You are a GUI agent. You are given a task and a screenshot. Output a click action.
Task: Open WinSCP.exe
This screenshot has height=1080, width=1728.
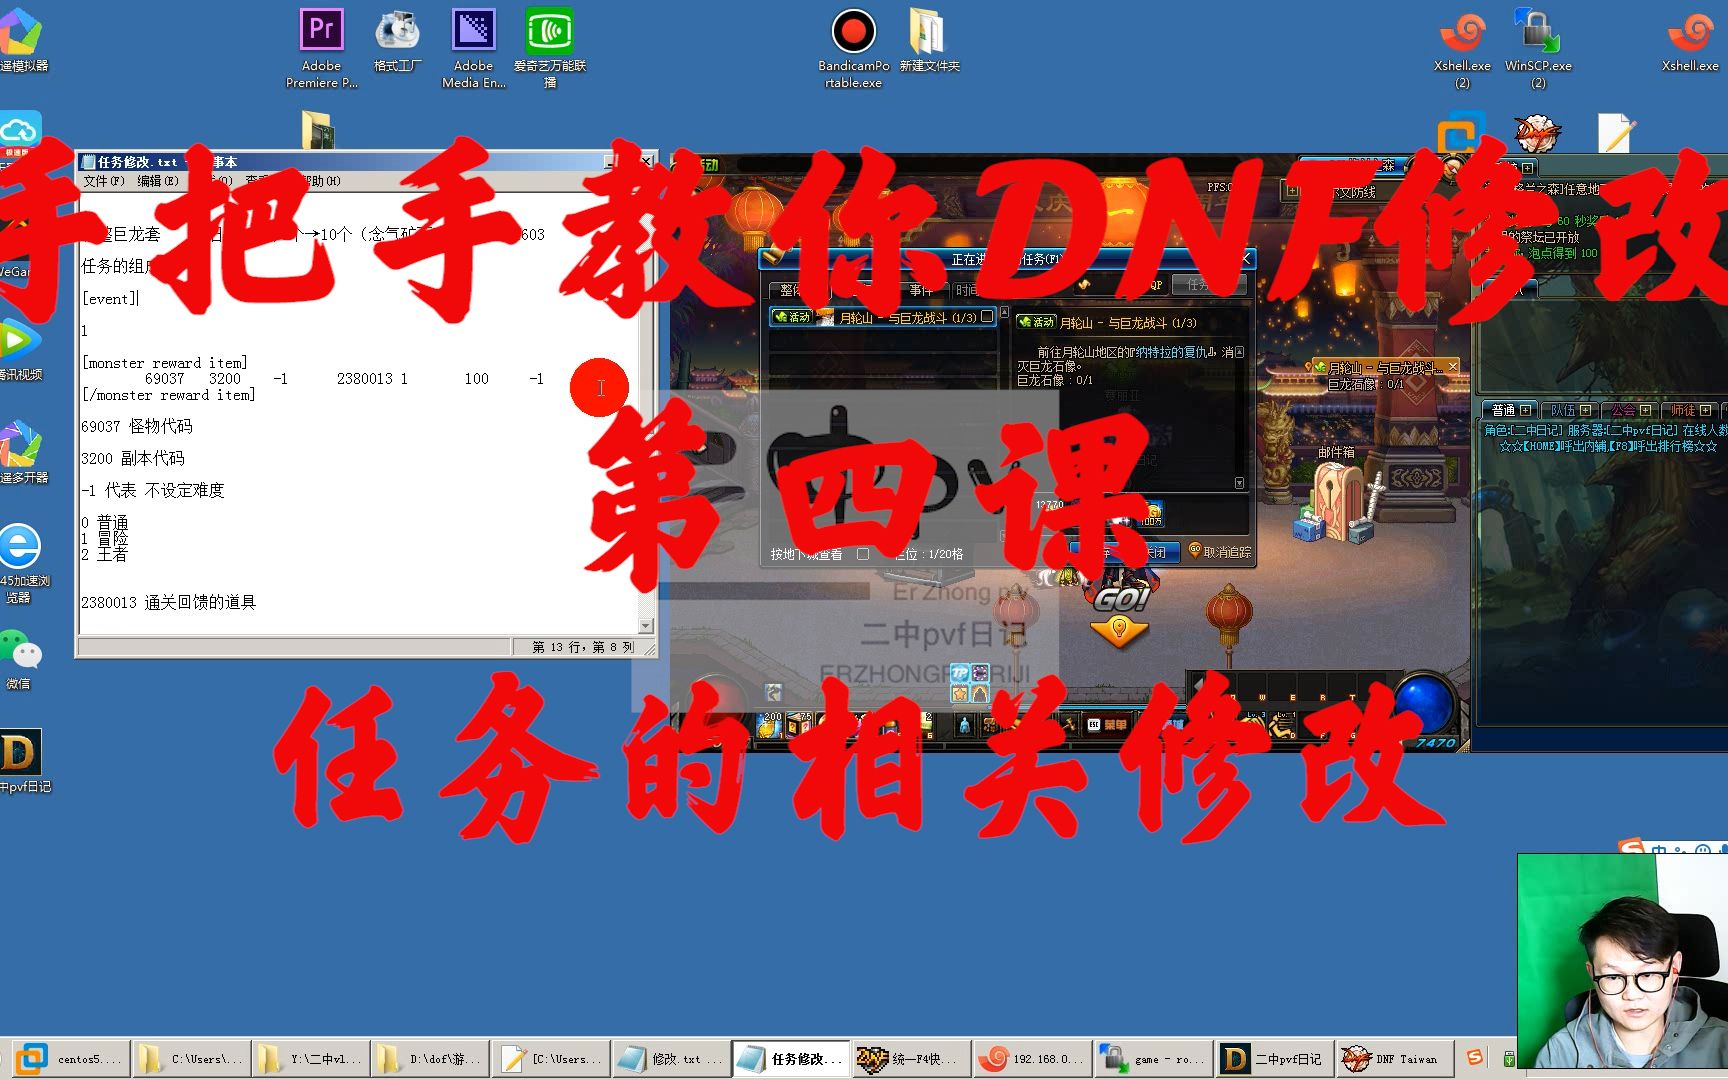(1537, 30)
